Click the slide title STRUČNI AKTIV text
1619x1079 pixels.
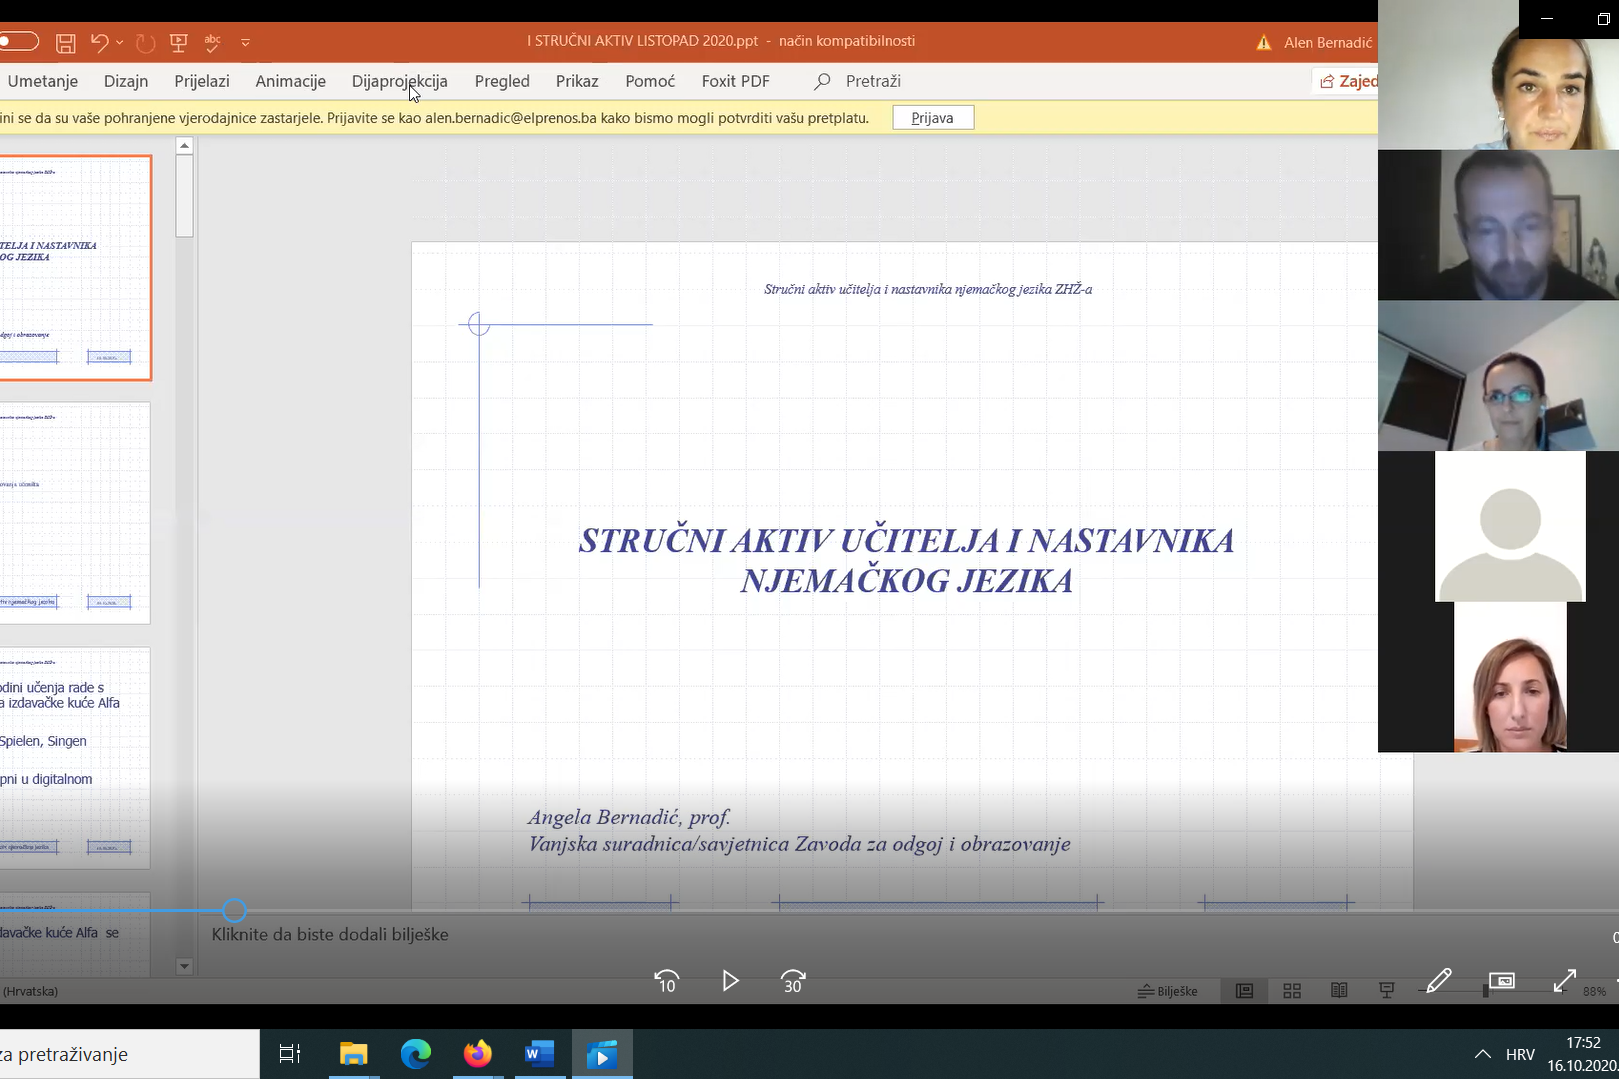pos(906,560)
